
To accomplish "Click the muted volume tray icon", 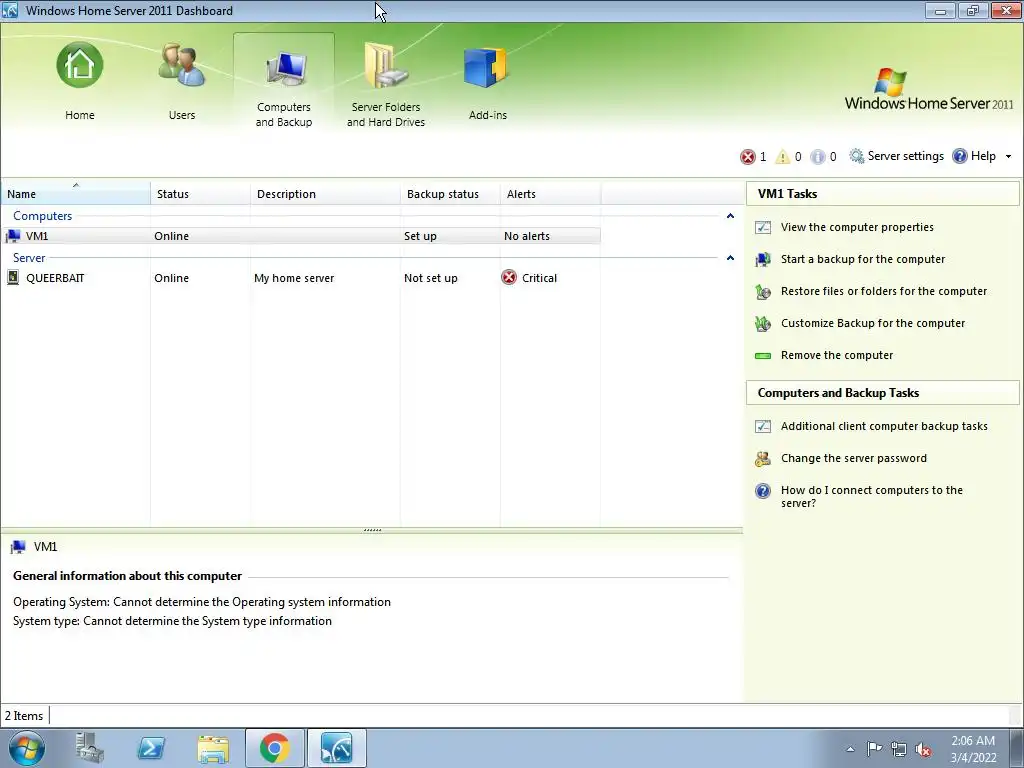I will pyautogui.click(x=923, y=749).
